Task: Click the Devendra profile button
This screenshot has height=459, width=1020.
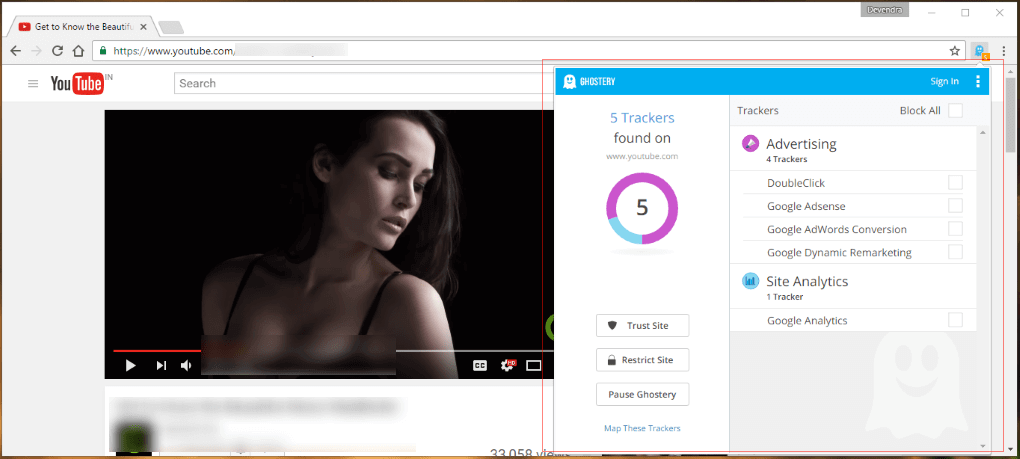Action: click(x=885, y=11)
